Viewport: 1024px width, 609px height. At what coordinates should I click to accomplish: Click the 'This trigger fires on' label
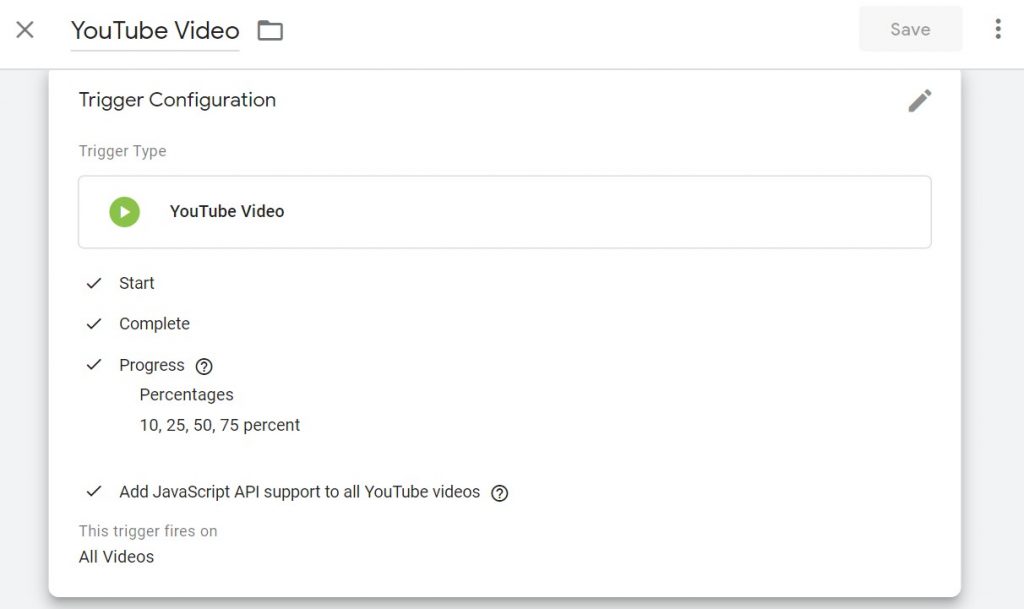[148, 531]
